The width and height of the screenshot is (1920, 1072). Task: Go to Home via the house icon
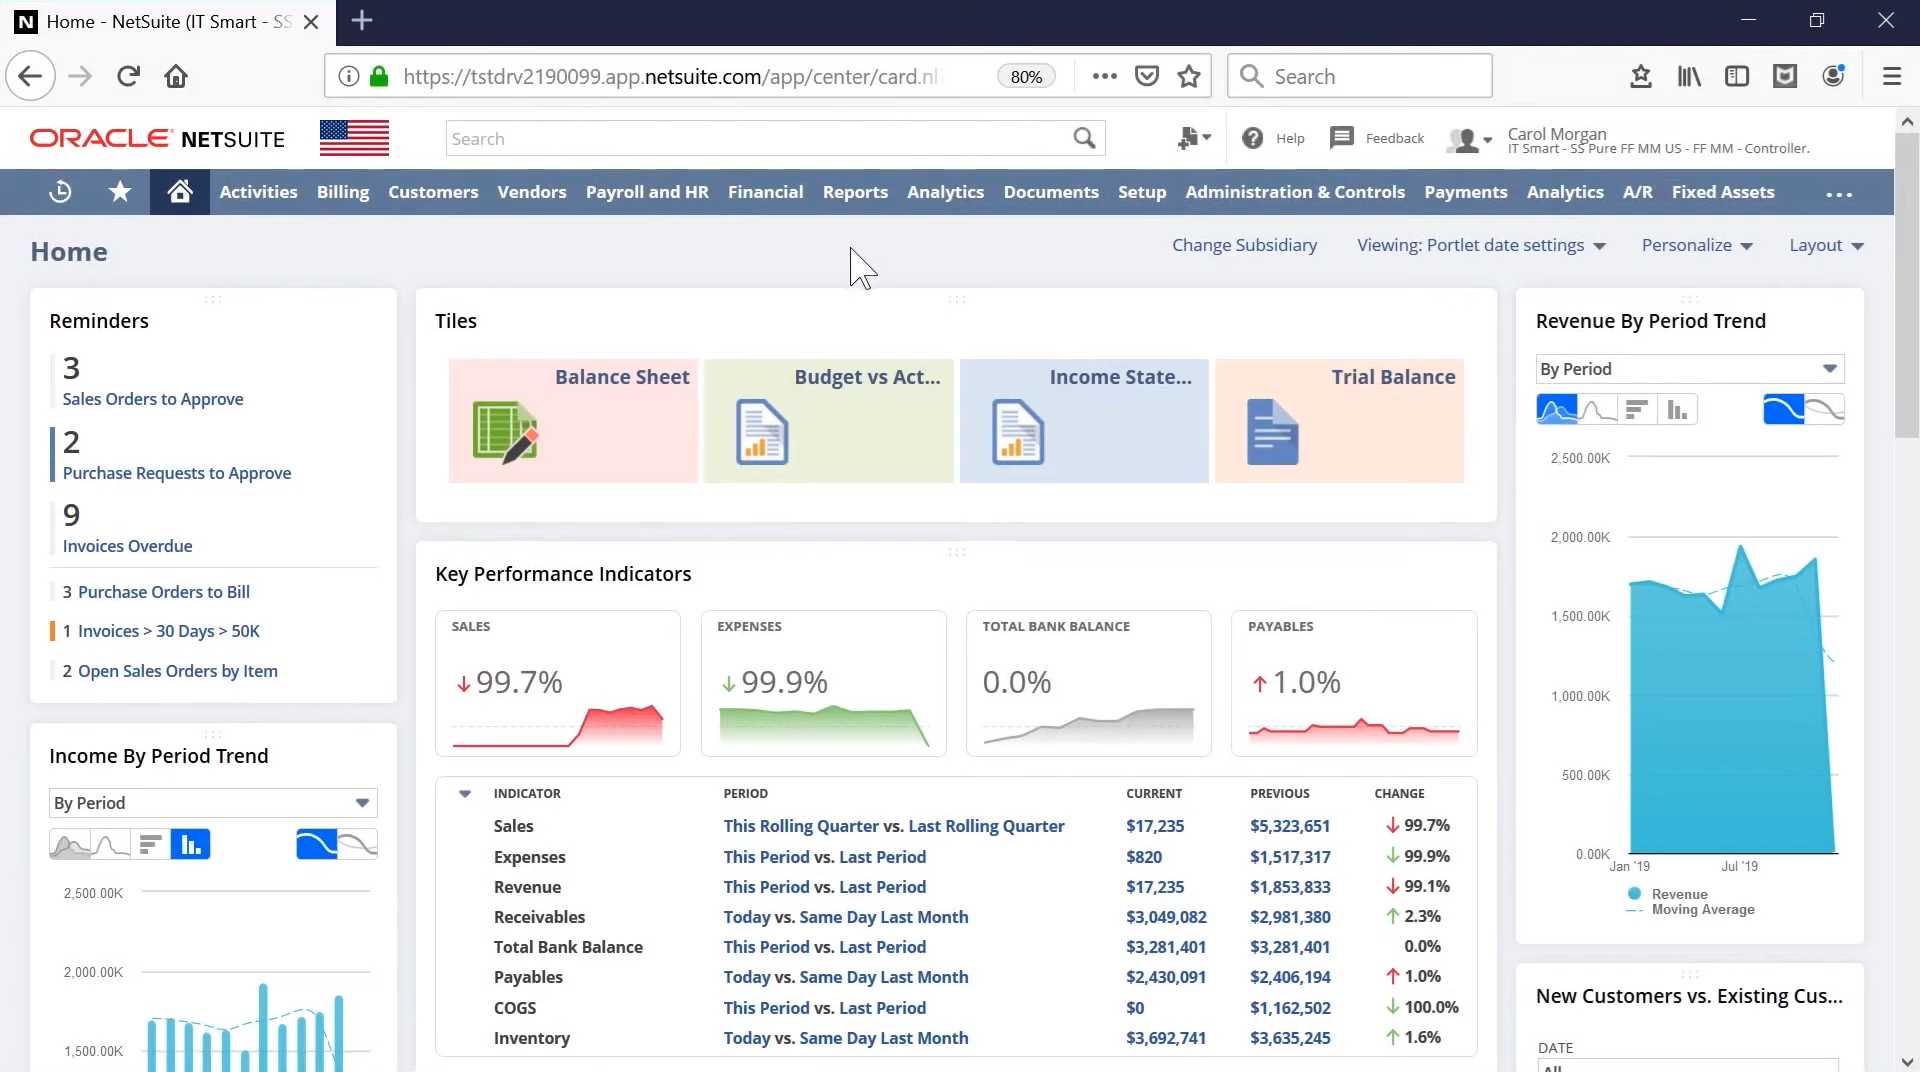[x=180, y=192]
